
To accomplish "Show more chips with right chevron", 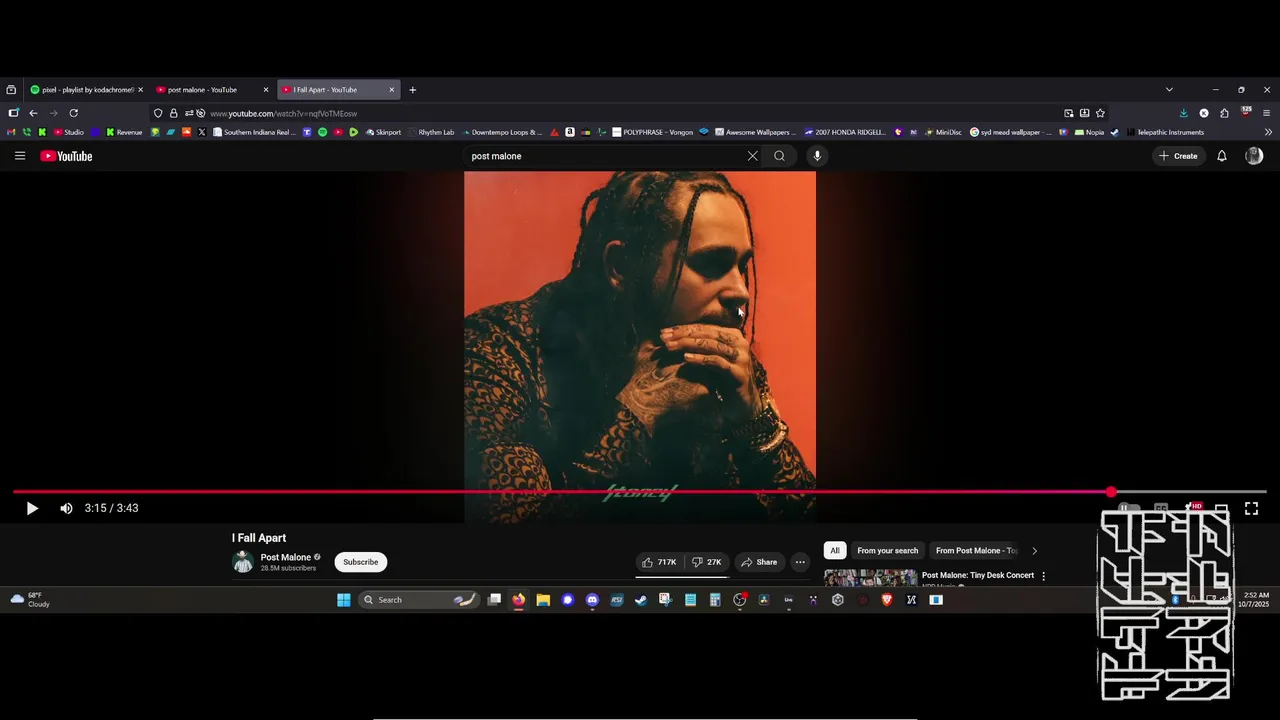I will [1034, 550].
